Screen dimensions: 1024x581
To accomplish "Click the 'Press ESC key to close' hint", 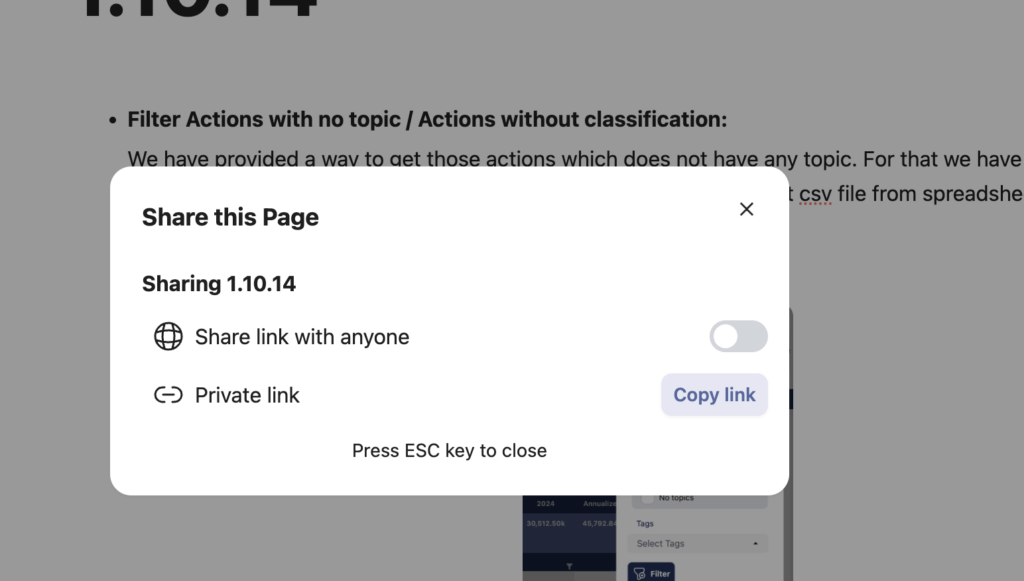I will [x=449, y=450].
